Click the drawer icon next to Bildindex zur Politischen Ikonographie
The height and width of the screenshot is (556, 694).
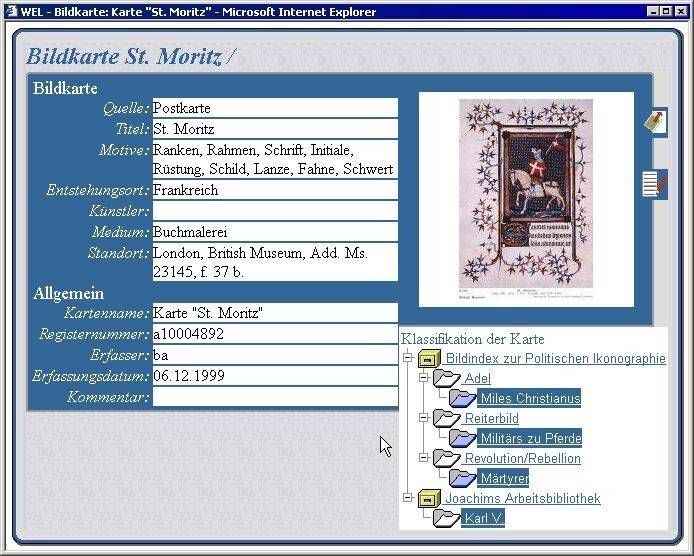click(x=428, y=359)
